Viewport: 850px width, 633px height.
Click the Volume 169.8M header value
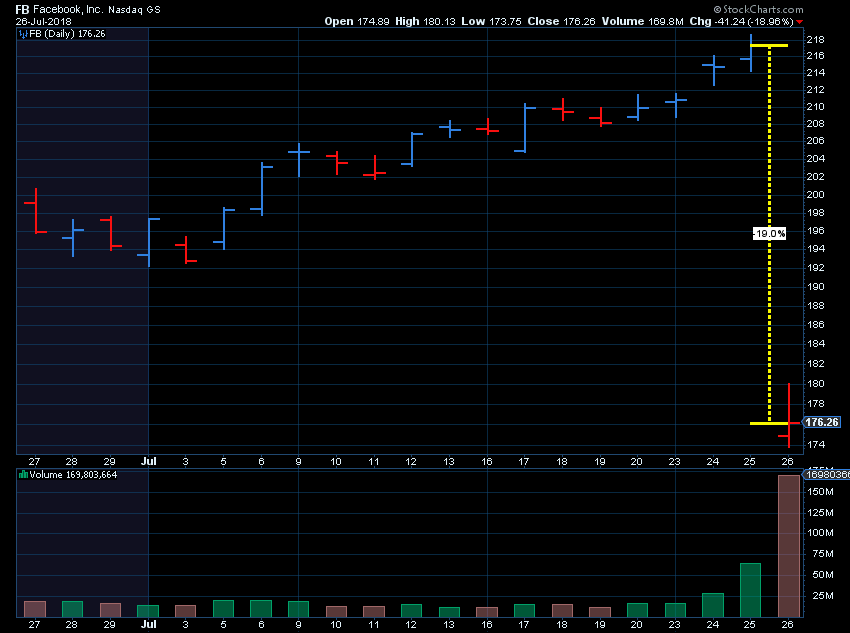click(642, 21)
